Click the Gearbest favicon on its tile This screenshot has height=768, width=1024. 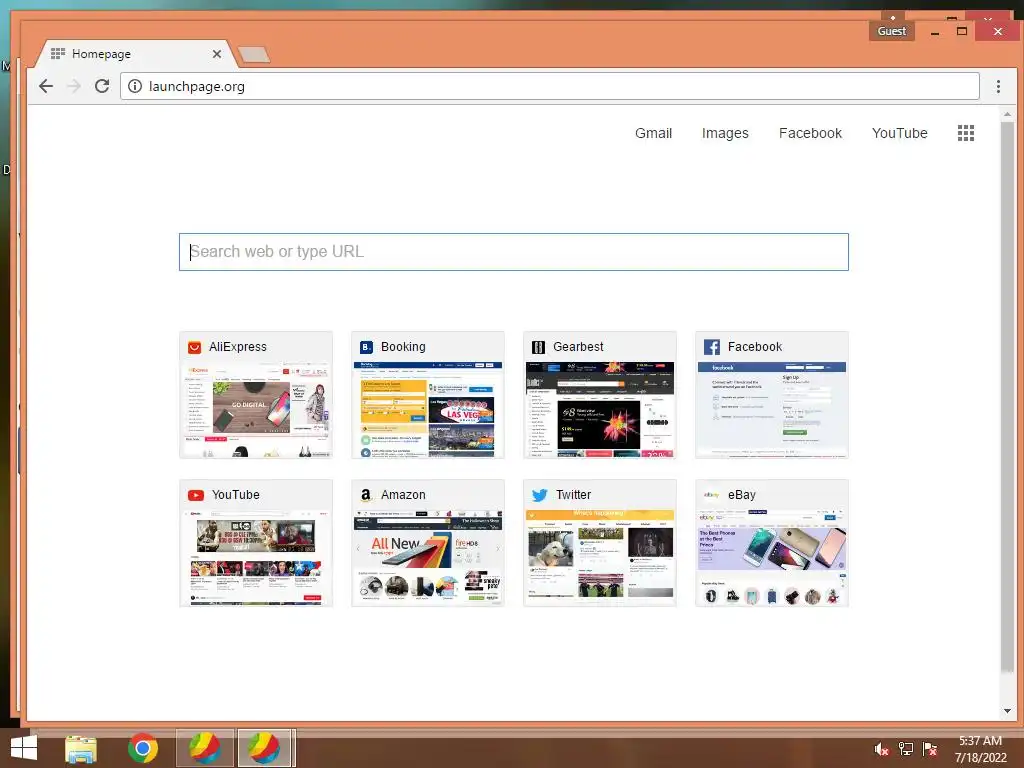[x=538, y=347]
